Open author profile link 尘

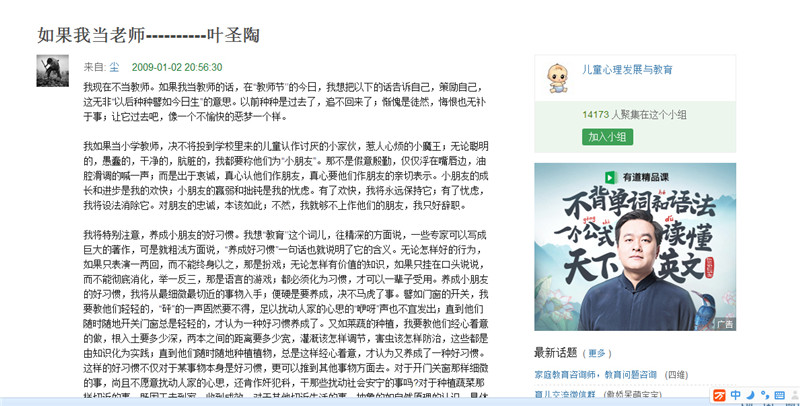[x=114, y=67]
